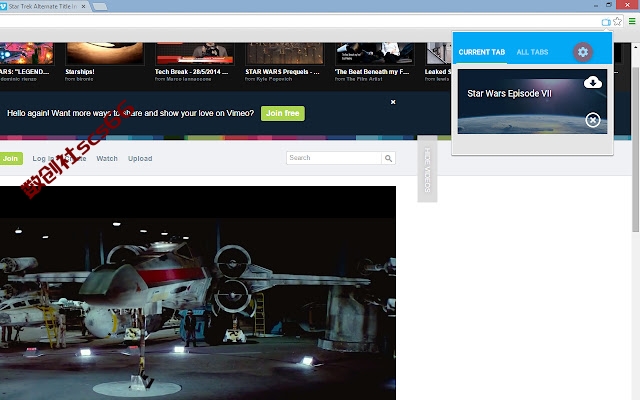Open the Log In link
Viewport: 640px width, 400px height.
pyautogui.click(x=43, y=158)
